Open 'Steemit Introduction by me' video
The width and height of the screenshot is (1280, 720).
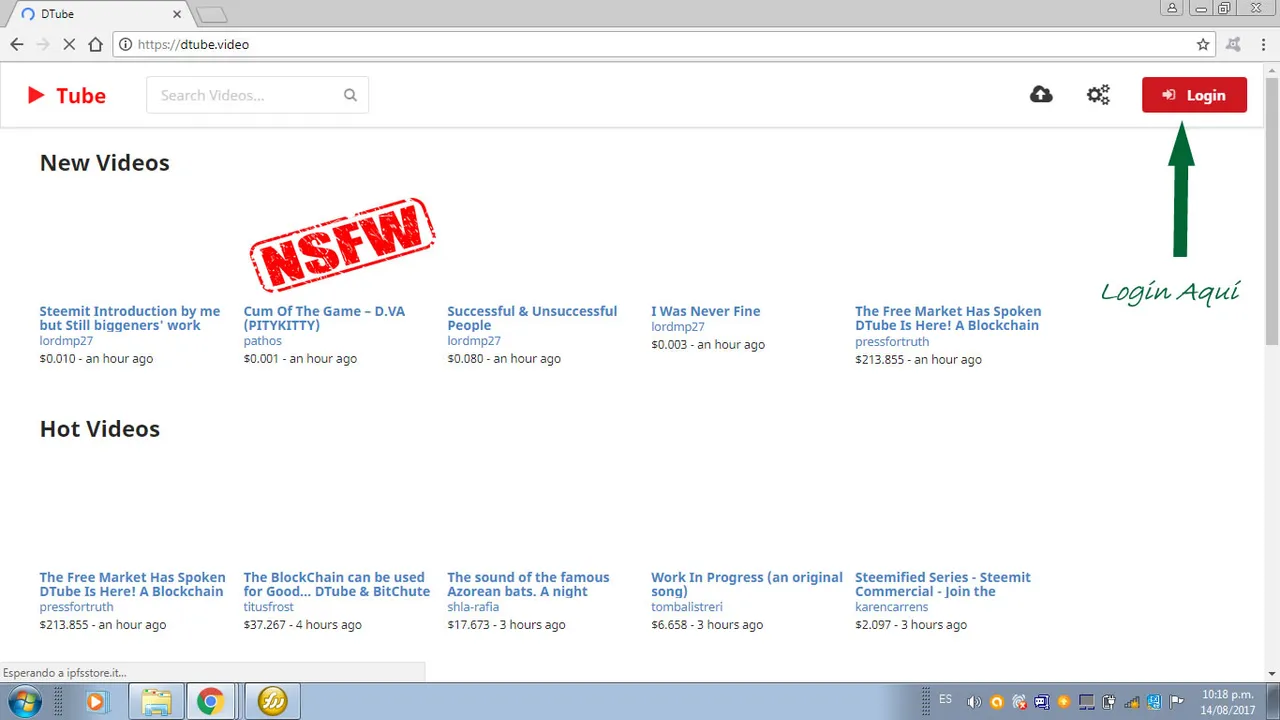[x=130, y=318]
